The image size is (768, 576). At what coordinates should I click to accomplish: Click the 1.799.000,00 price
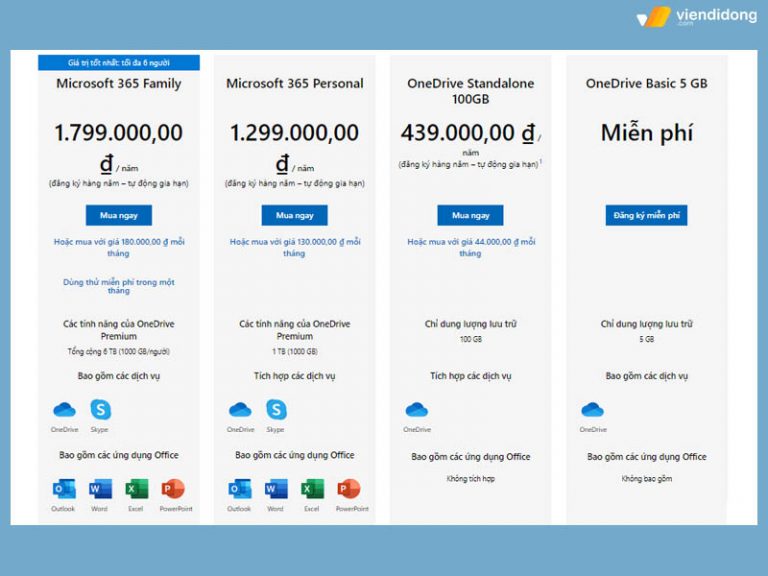point(119,133)
